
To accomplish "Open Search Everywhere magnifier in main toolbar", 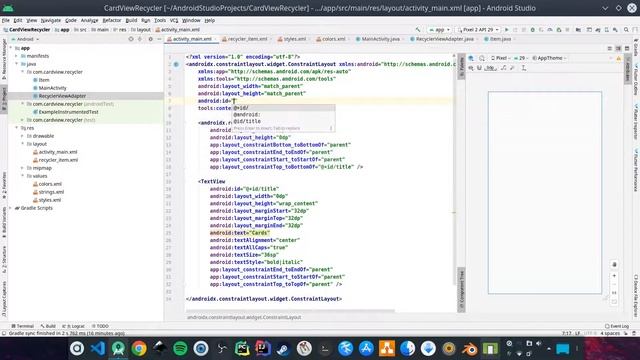I will (626, 30).
